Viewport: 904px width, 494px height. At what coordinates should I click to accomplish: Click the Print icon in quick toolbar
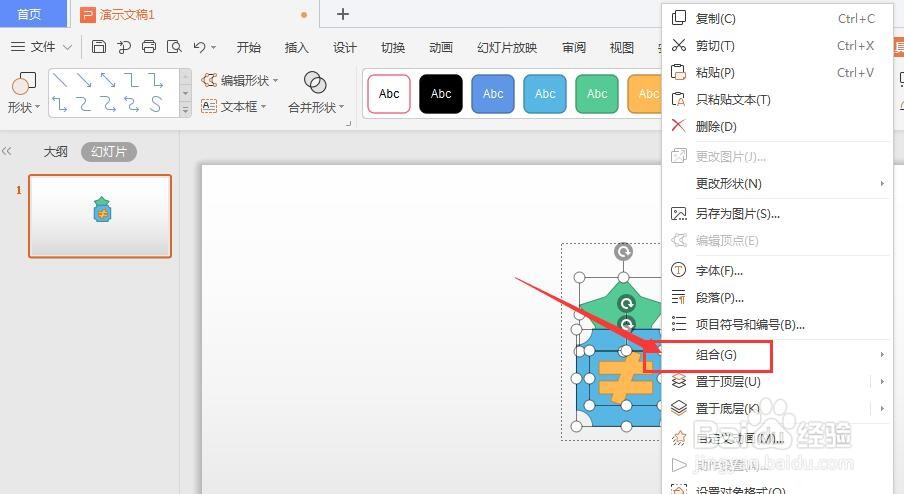click(x=149, y=47)
